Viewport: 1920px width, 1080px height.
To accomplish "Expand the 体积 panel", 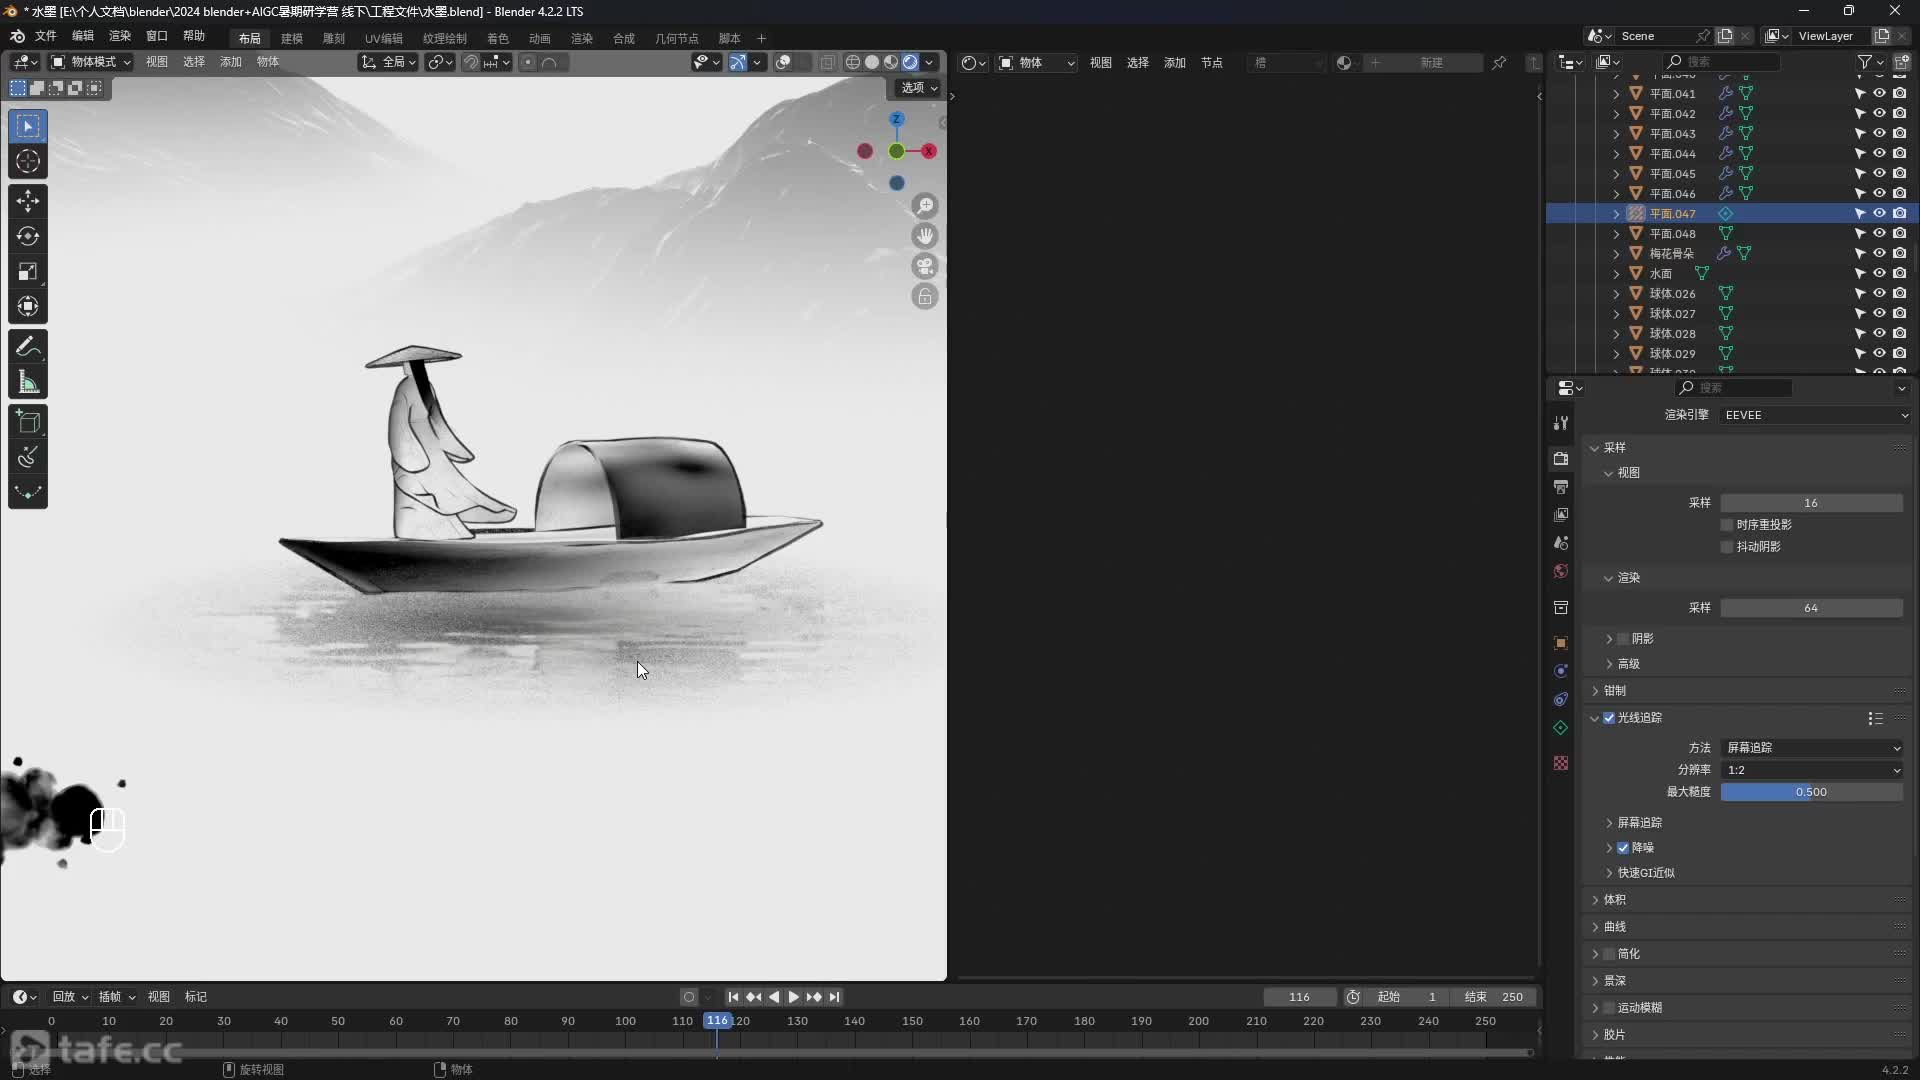I will pyautogui.click(x=1613, y=900).
